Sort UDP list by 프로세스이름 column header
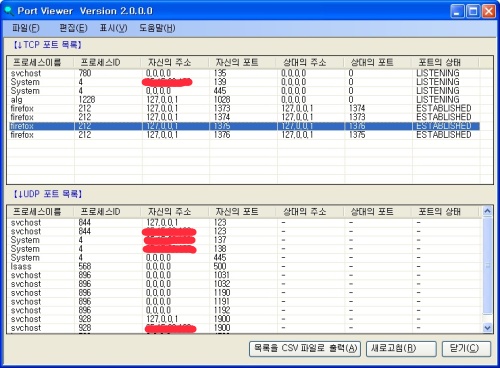The height and width of the screenshot is (368, 500). [41, 212]
